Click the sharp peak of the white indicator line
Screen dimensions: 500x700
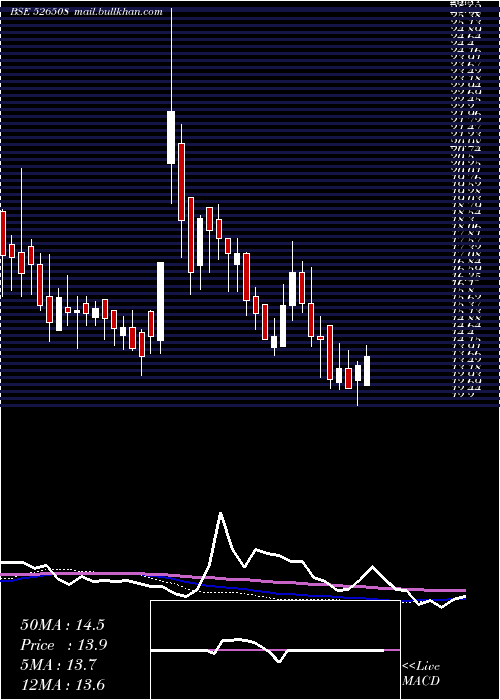(221, 513)
